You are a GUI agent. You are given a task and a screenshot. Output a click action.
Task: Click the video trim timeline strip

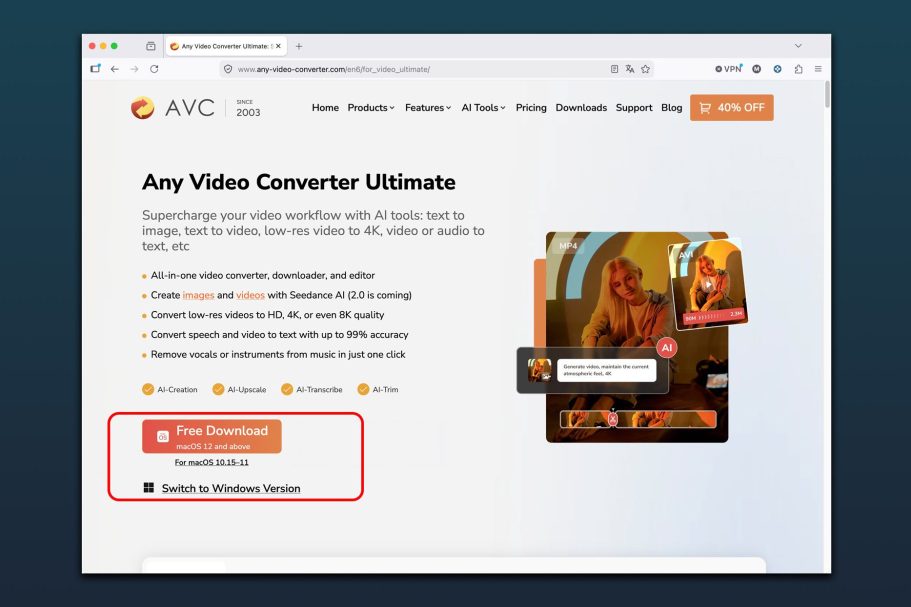638,419
